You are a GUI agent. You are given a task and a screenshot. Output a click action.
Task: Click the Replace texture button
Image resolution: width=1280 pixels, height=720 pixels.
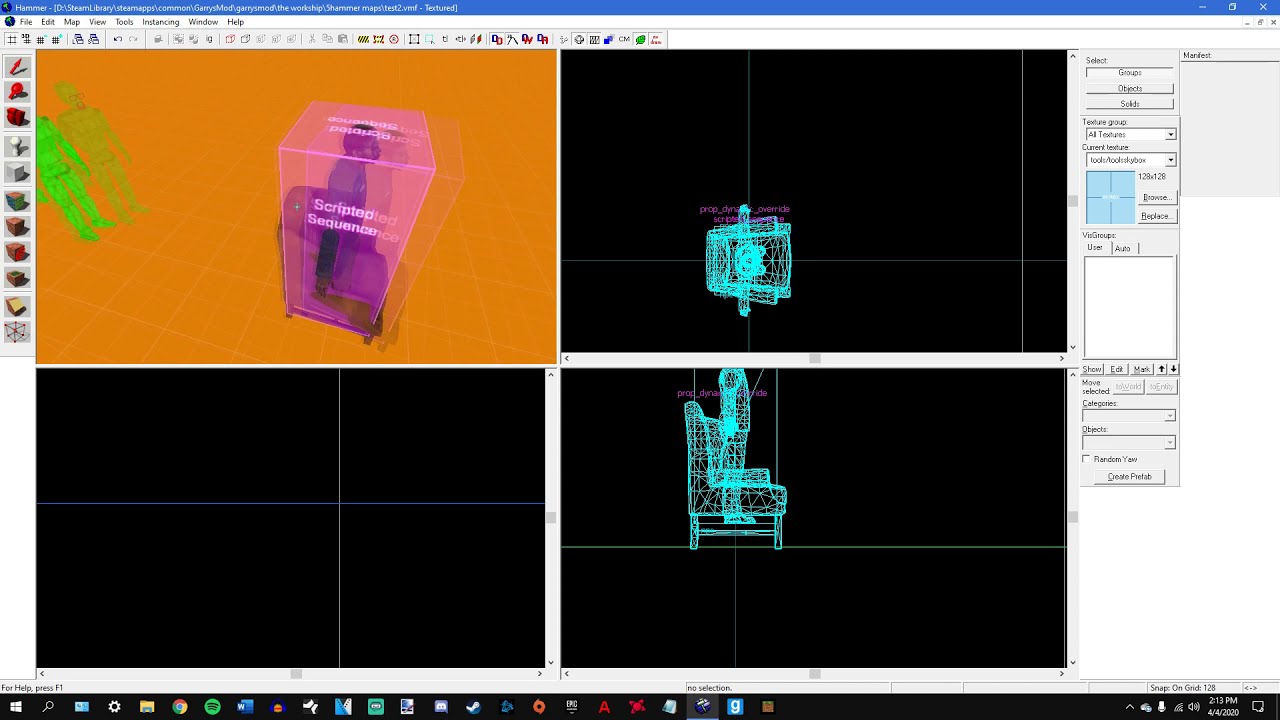pos(1156,216)
